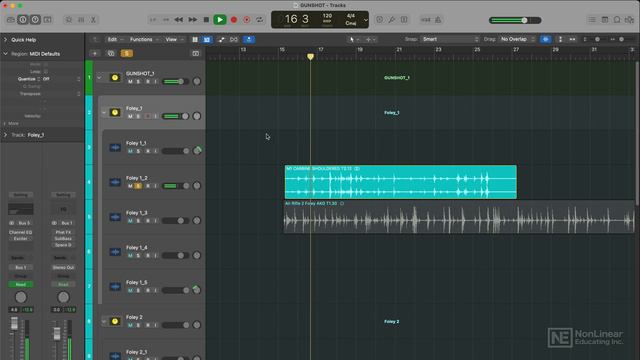Click the Stereo Out output slot

point(63,267)
